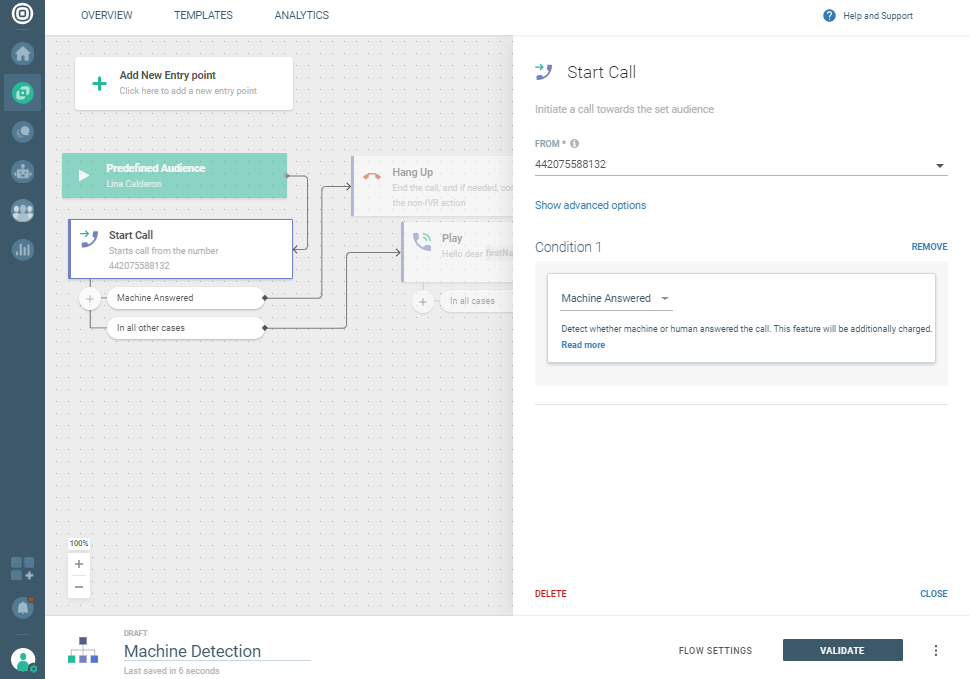Image resolution: width=970 pixels, height=679 pixels.
Task: Switch to the Templates tab
Action: [203, 16]
